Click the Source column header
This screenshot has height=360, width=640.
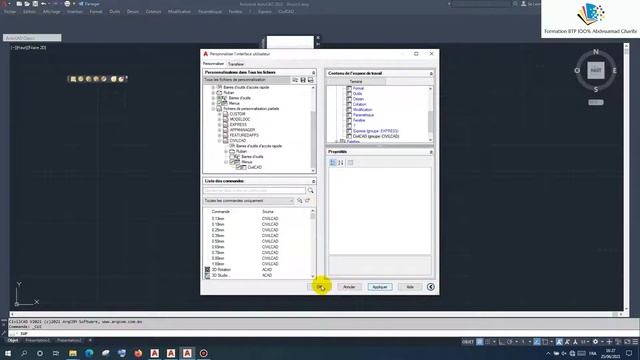click(268, 212)
